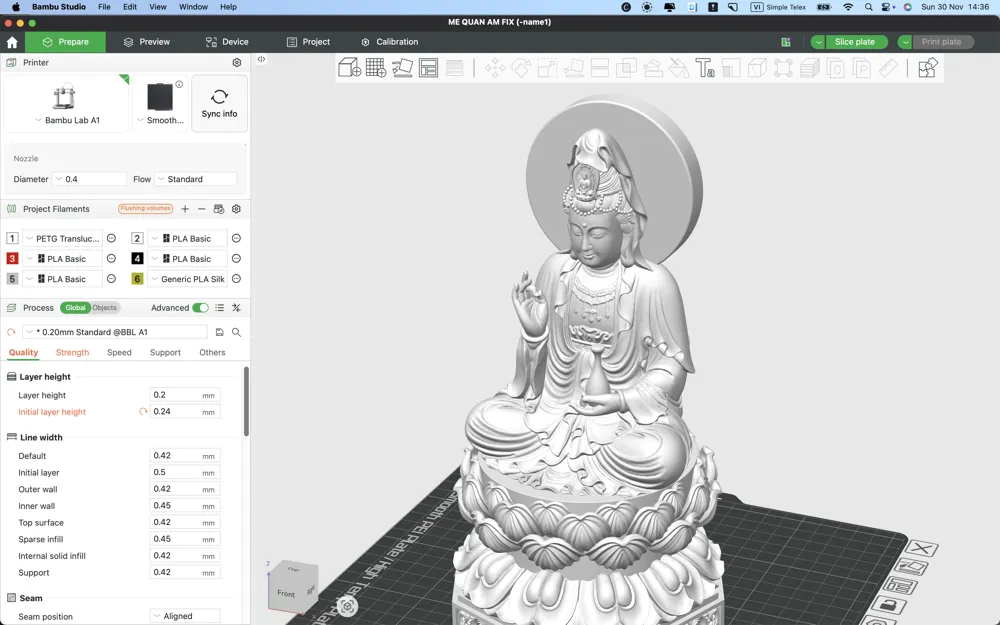Select the Rotate tool in toolbar

point(521,68)
